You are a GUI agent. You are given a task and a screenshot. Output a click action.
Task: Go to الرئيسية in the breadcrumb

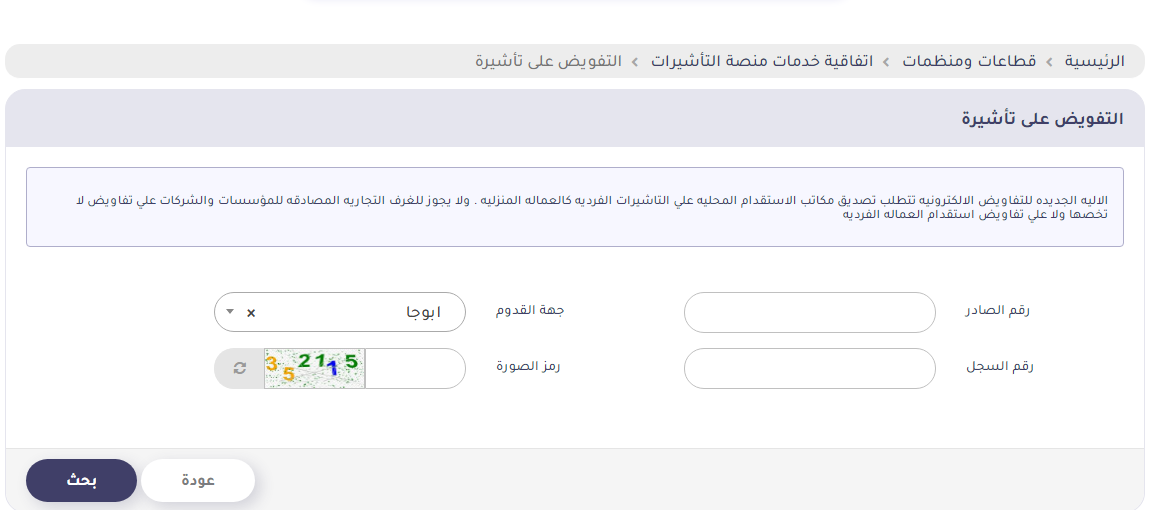[1094, 61]
